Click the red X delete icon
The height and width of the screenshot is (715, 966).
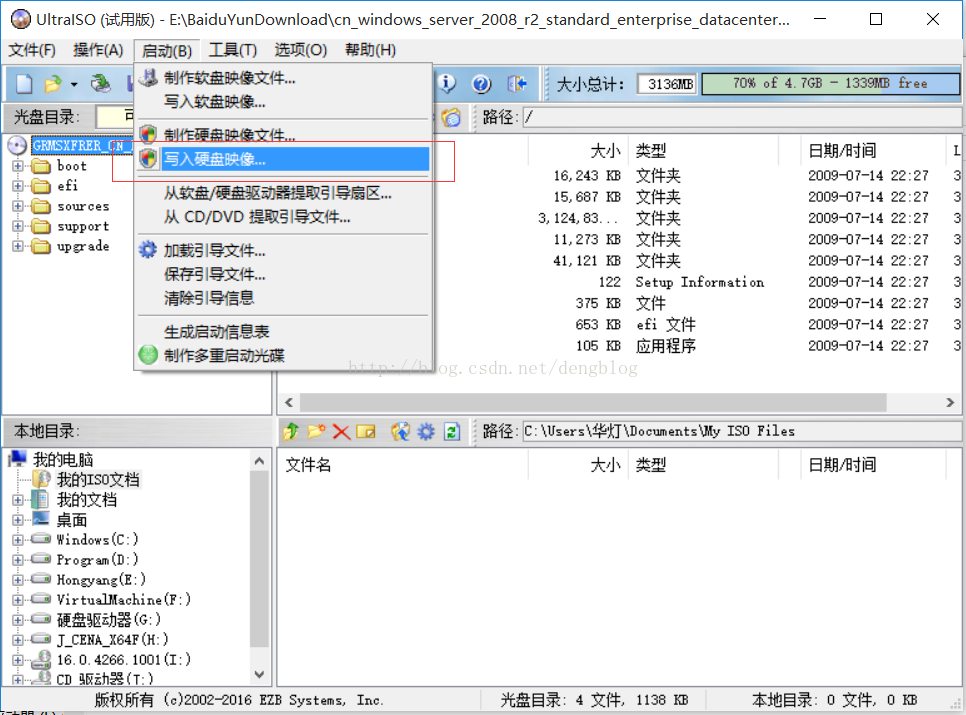click(341, 432)
